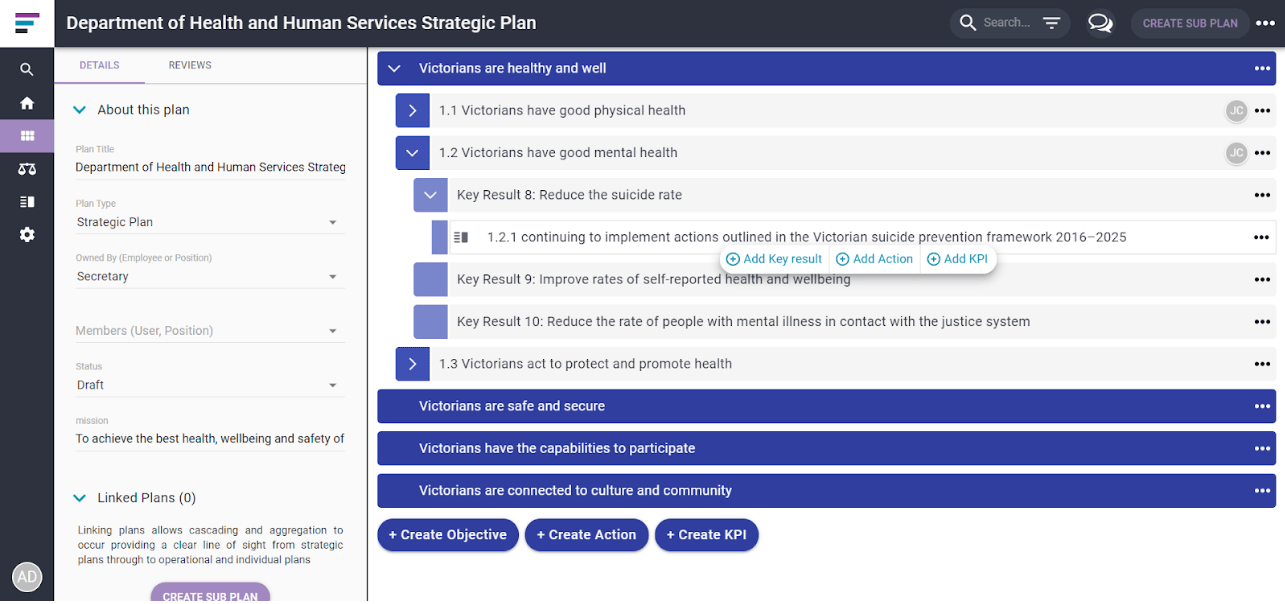
Task: Select the Details tab
Action: pyautogui.click(x=99, y=65)
